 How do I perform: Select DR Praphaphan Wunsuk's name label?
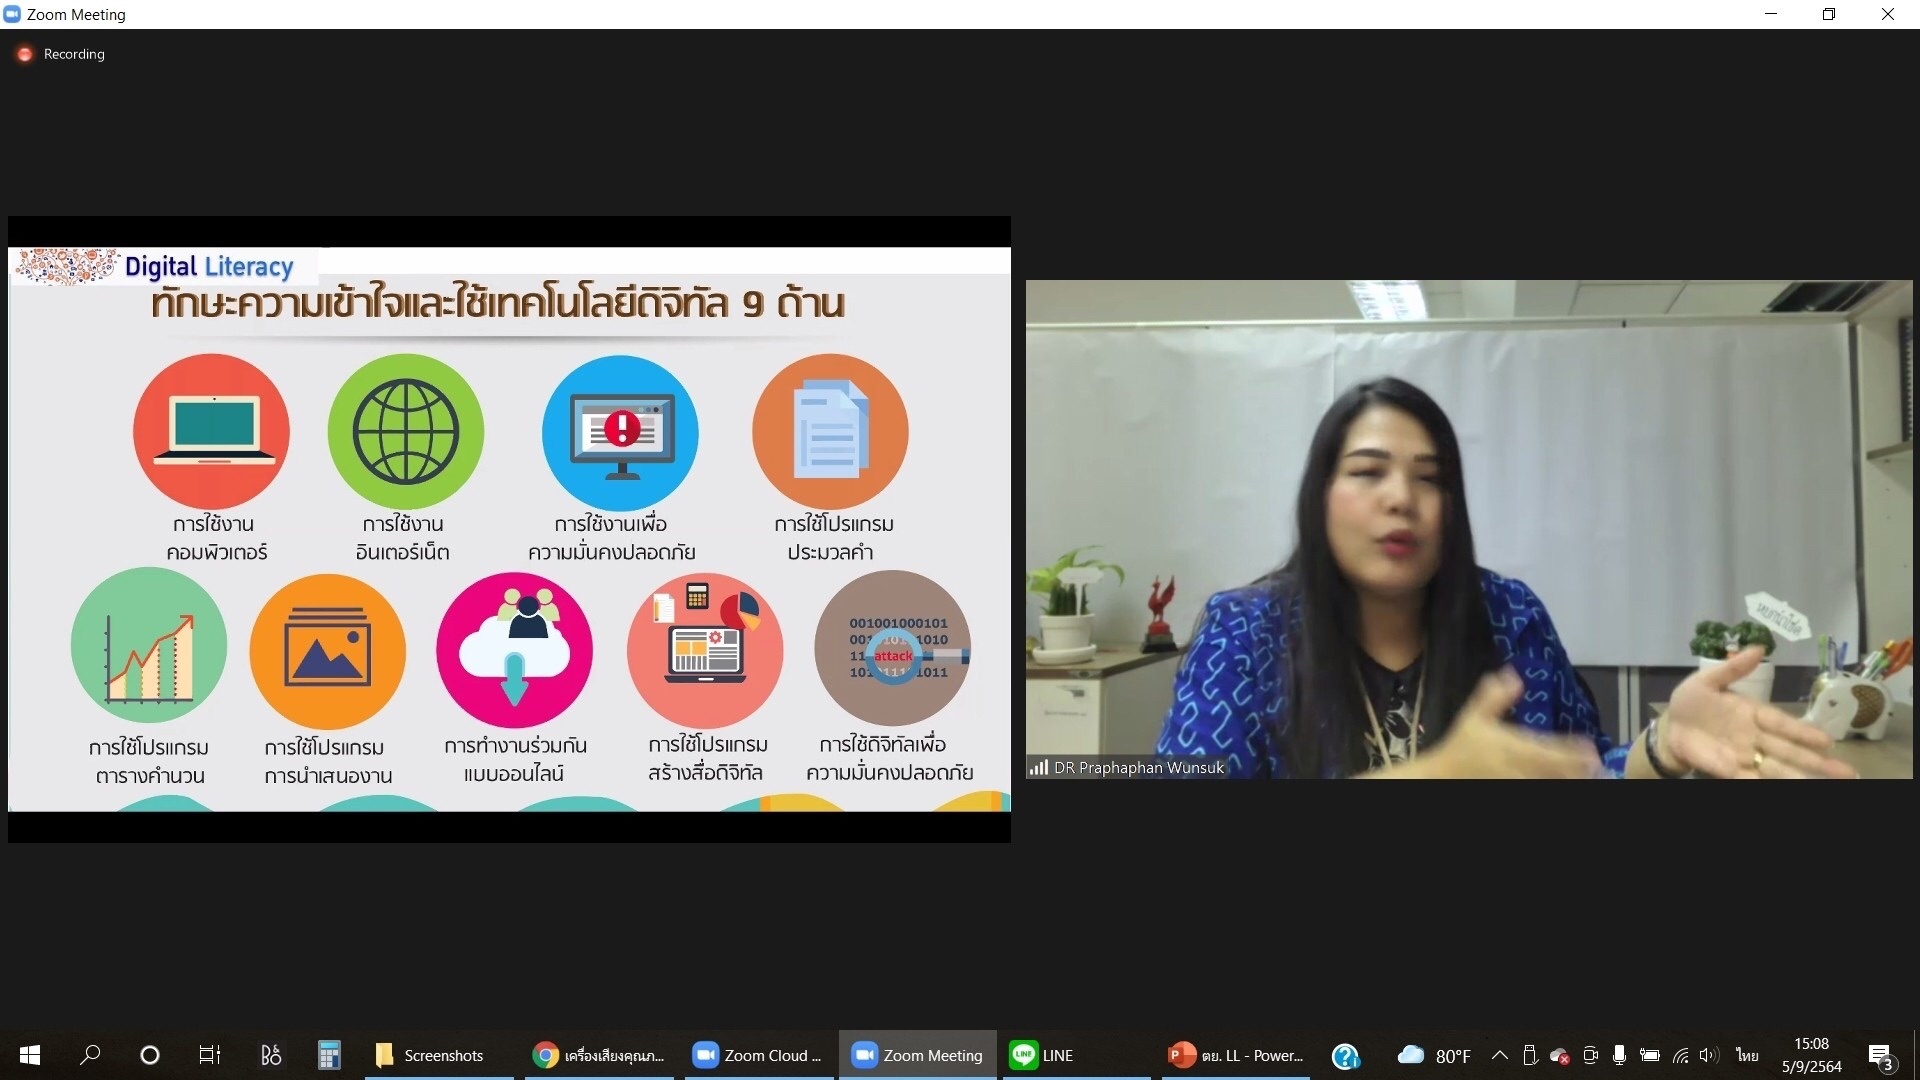(1127, 767)
